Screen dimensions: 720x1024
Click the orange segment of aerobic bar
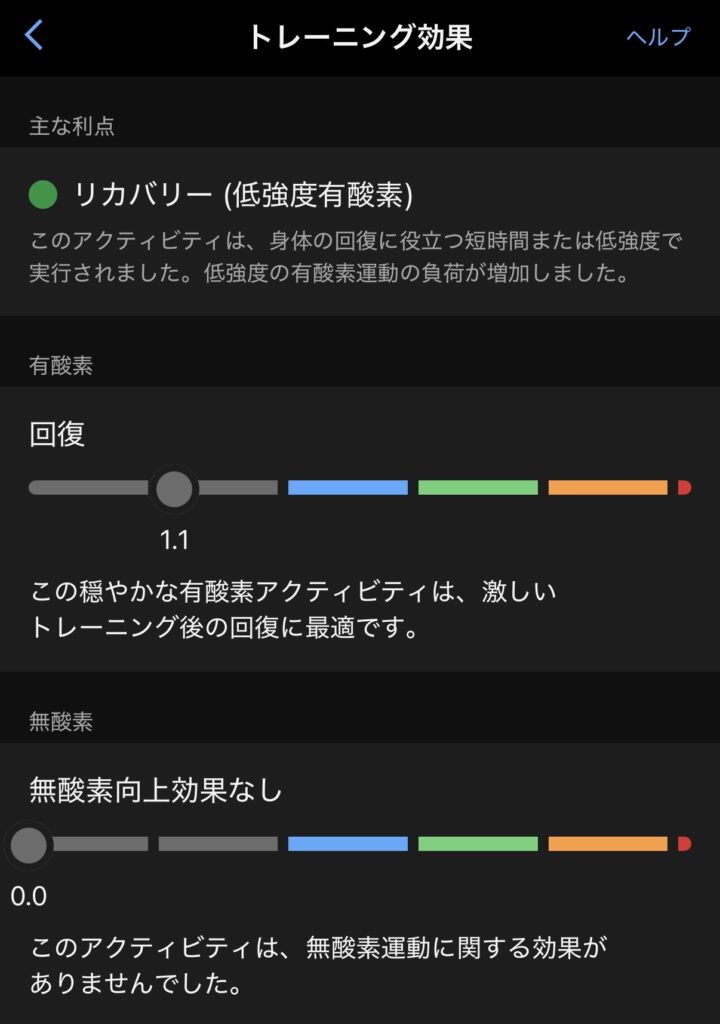[607, 488]
